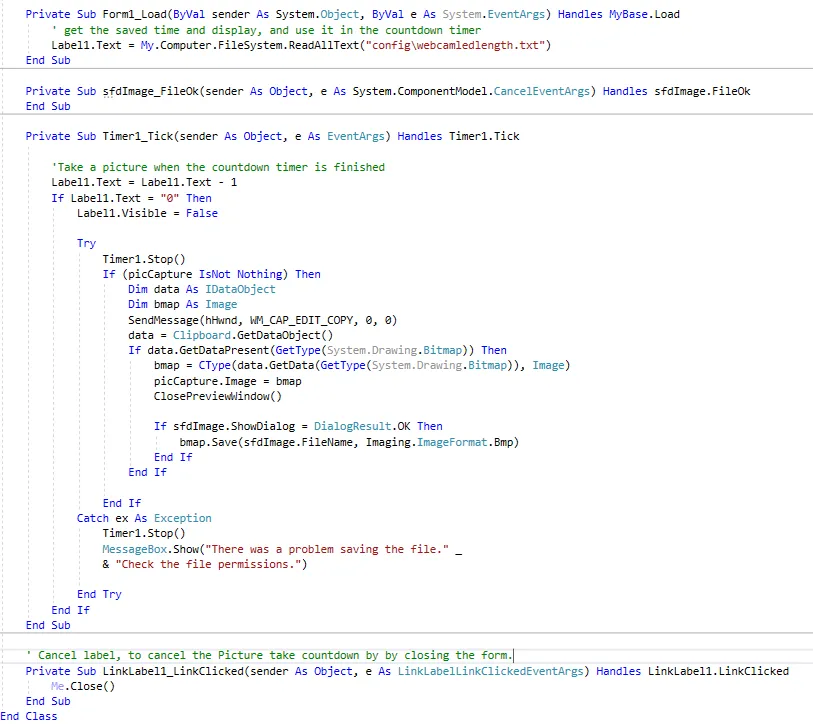
Task: Click the 'End Class' line
Action: pyautogui.click(x=29, y=716)
